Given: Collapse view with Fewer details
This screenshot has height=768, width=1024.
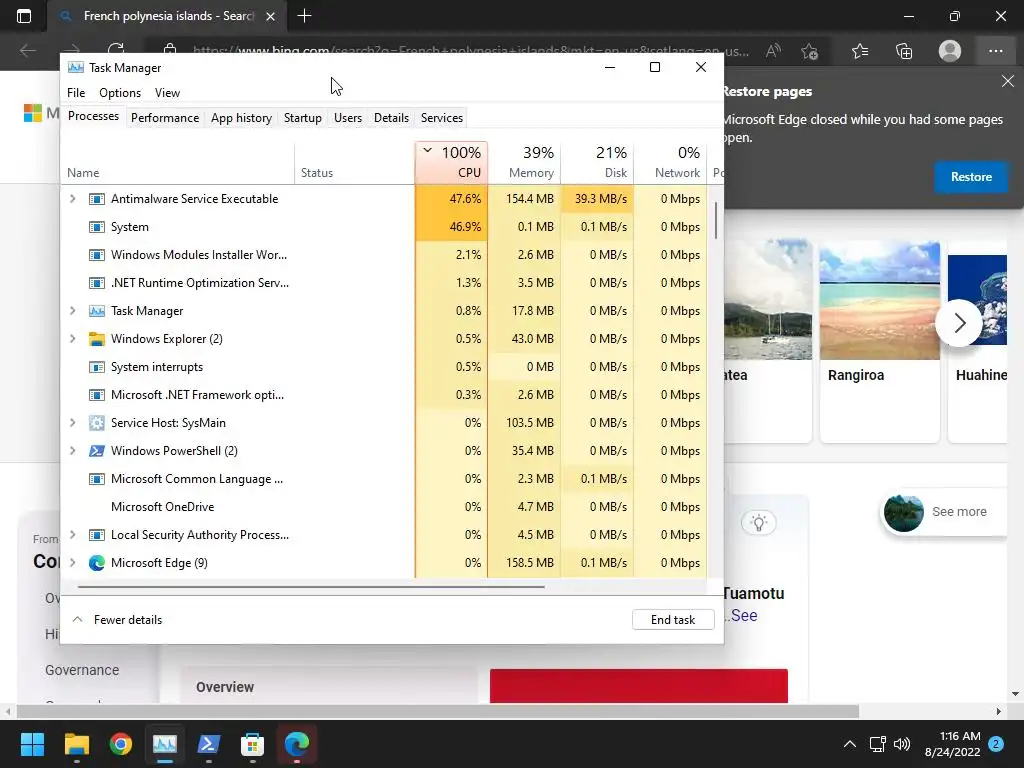Looking at the screenshot, I should click(x=117, y=620).
